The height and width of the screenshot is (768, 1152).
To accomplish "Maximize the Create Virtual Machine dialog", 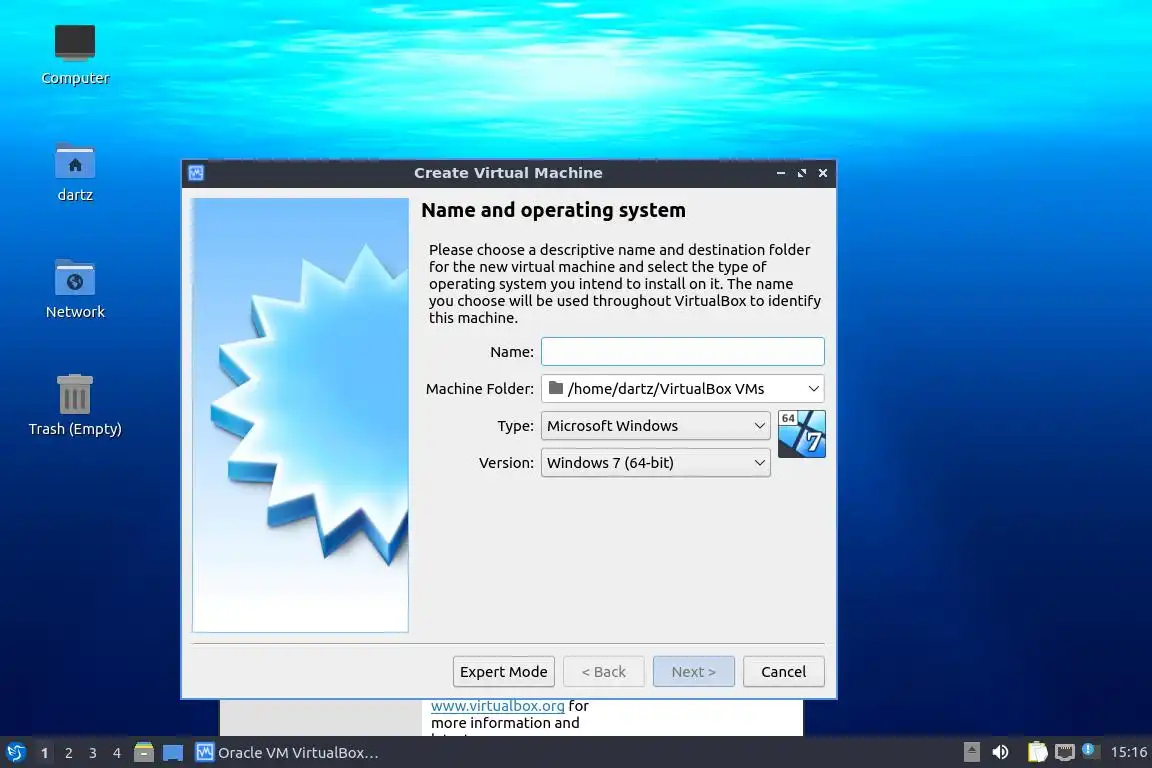I will 802,173.
